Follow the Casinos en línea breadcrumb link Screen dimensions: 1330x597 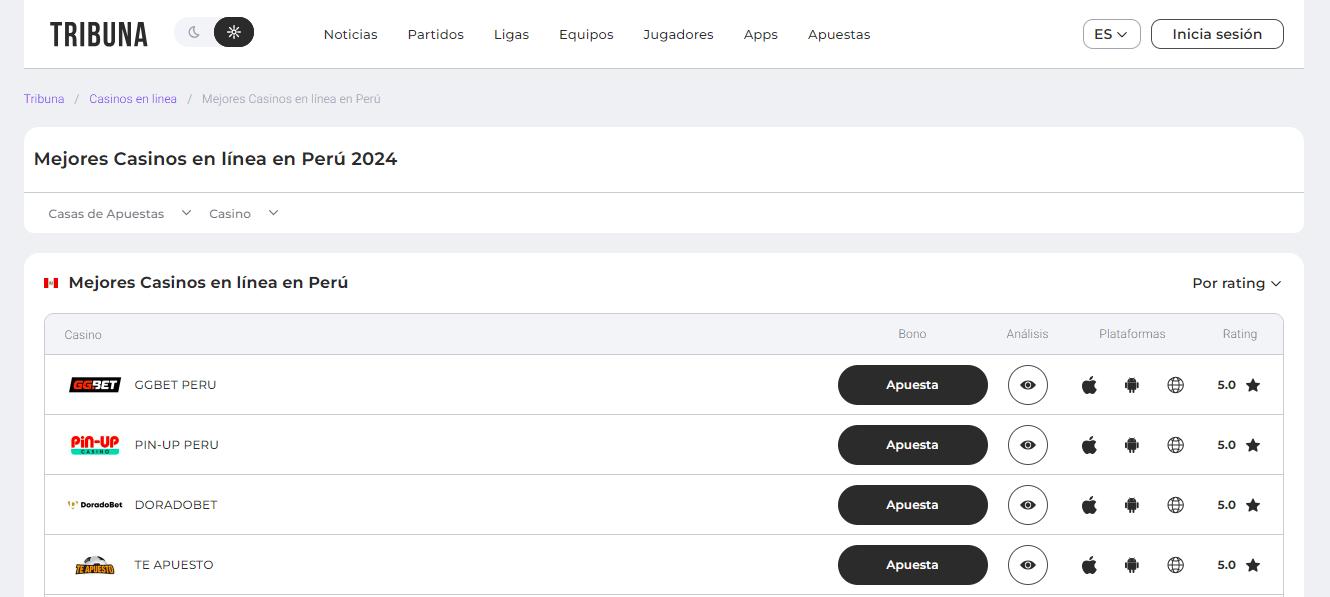click(133, 99)
